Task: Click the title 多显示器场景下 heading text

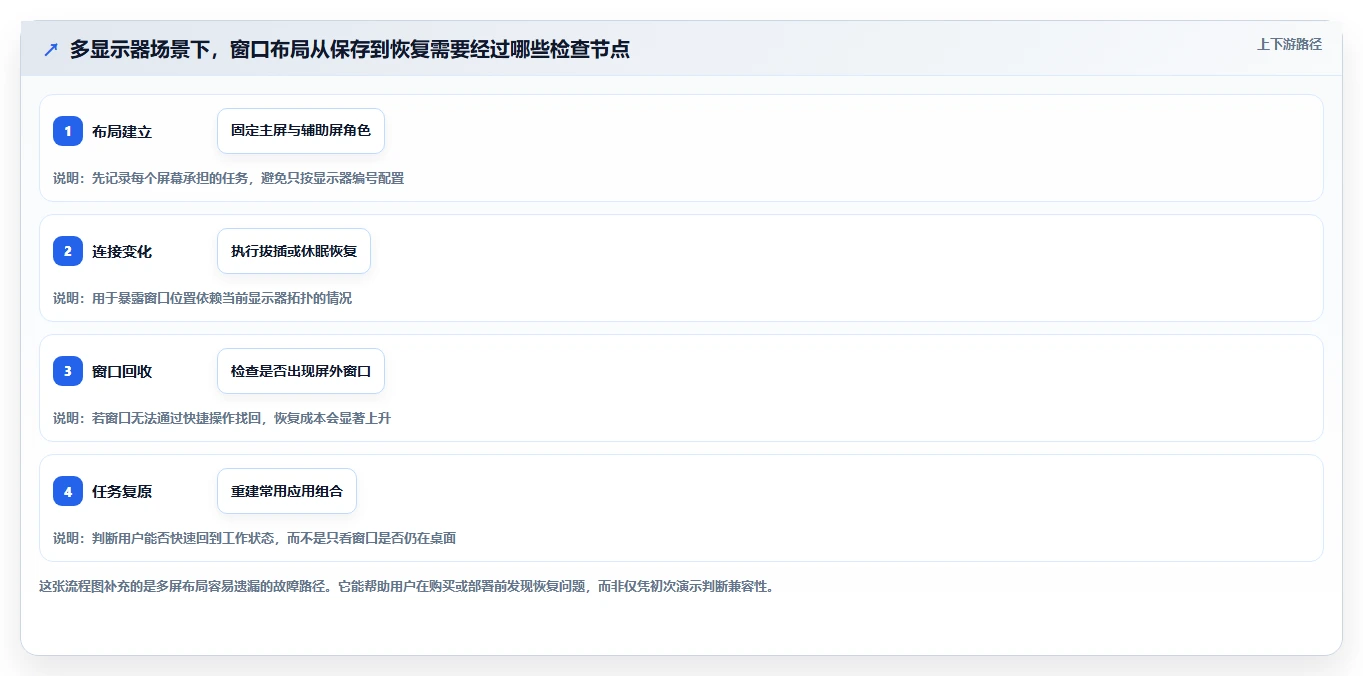Action: (350, 49)
